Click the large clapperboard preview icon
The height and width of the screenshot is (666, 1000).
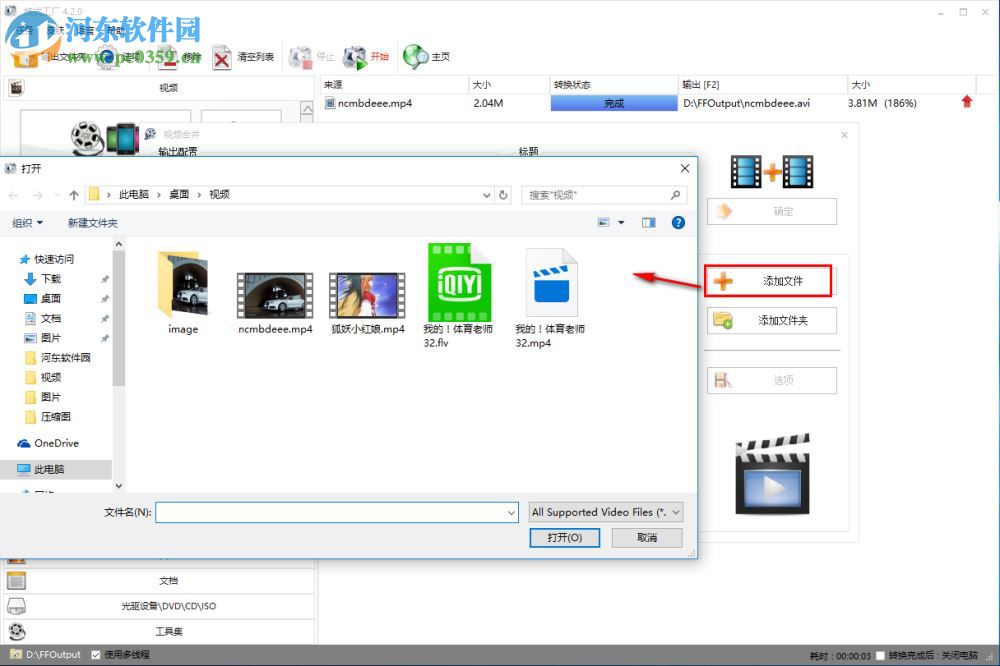772,475
